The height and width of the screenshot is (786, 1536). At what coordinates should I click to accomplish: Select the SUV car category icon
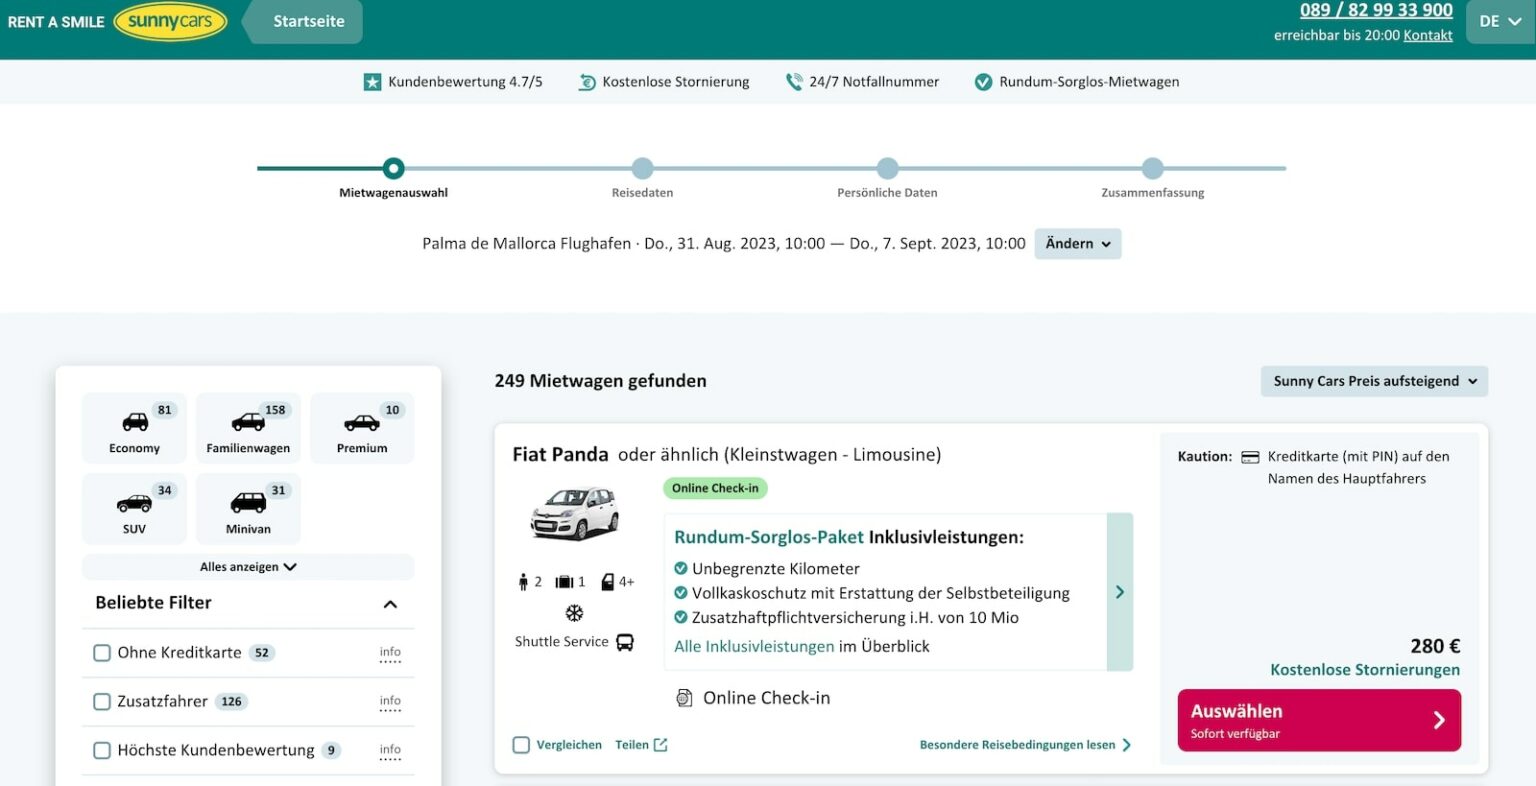pyautogui.click(x=134, y=504)
